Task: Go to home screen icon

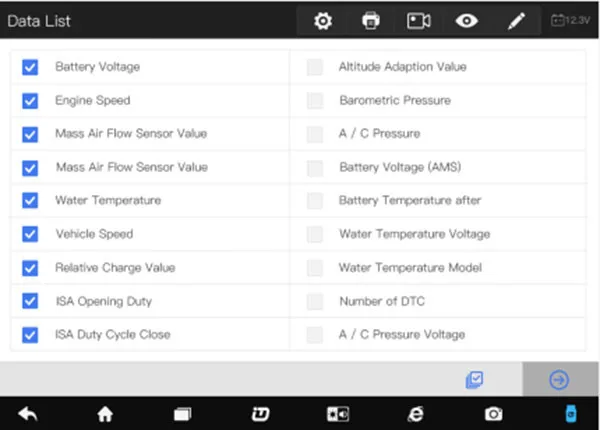Action: pos(105,414)
